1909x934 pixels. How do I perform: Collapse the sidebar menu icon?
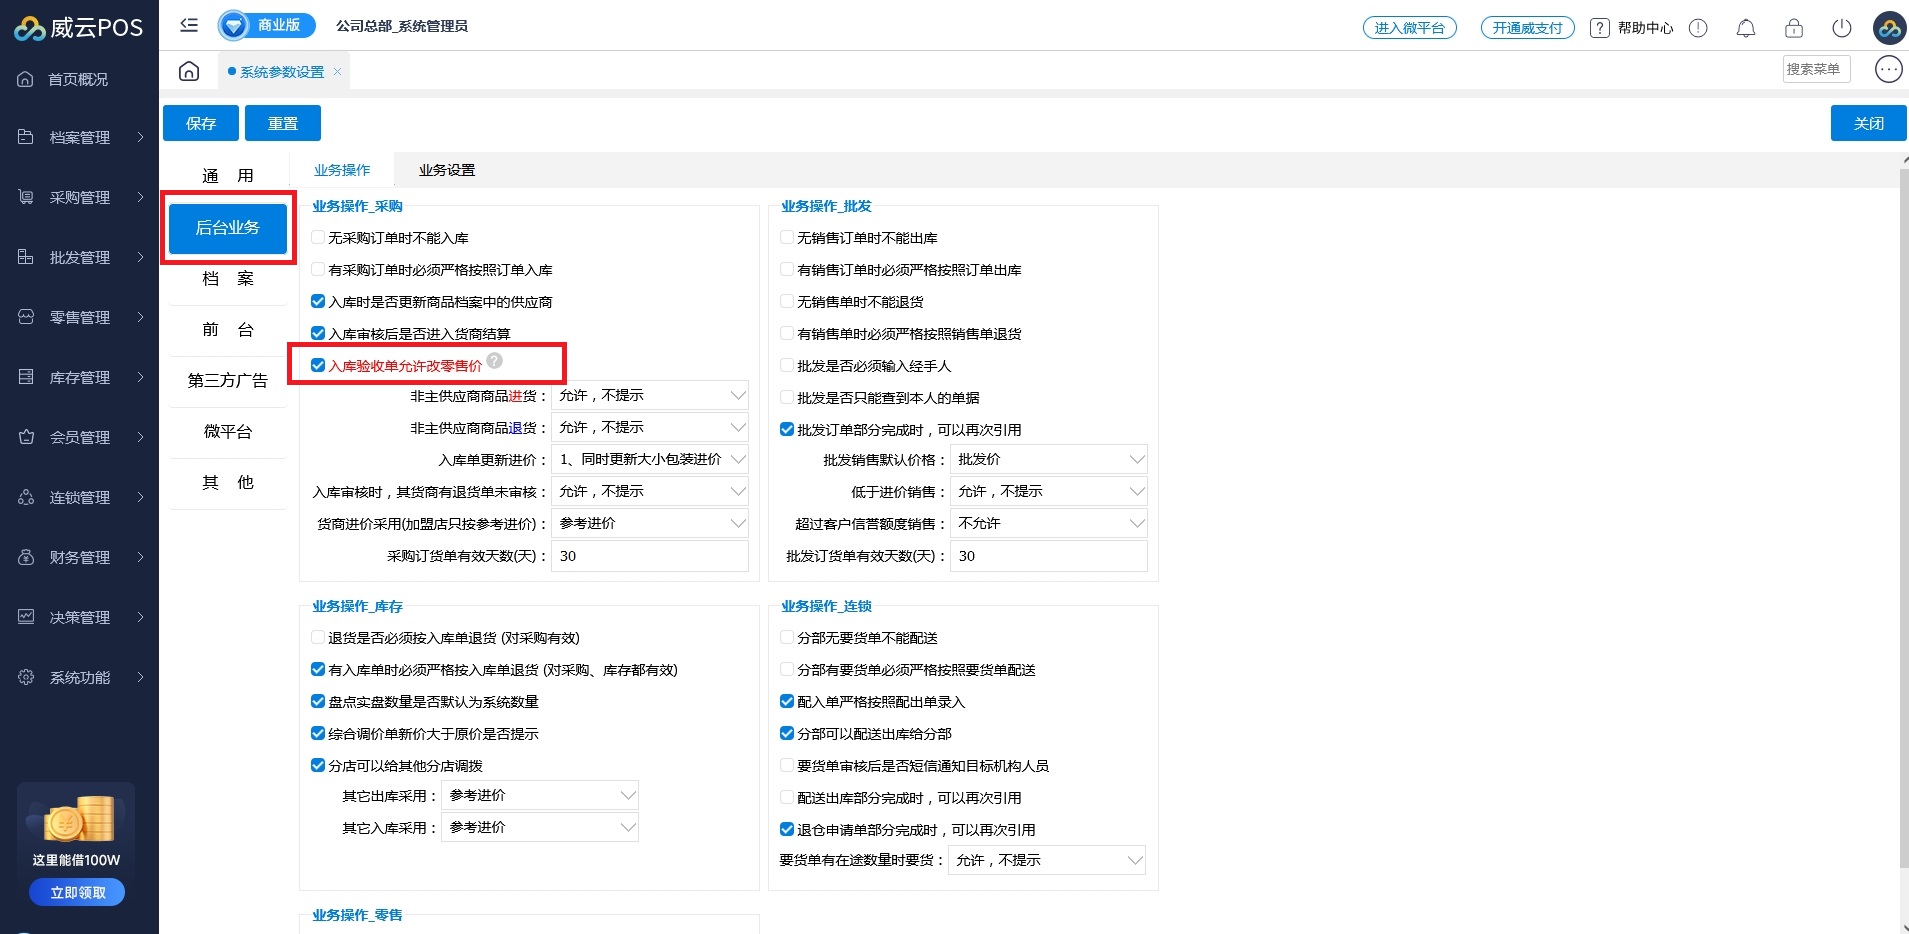(189, 25)
